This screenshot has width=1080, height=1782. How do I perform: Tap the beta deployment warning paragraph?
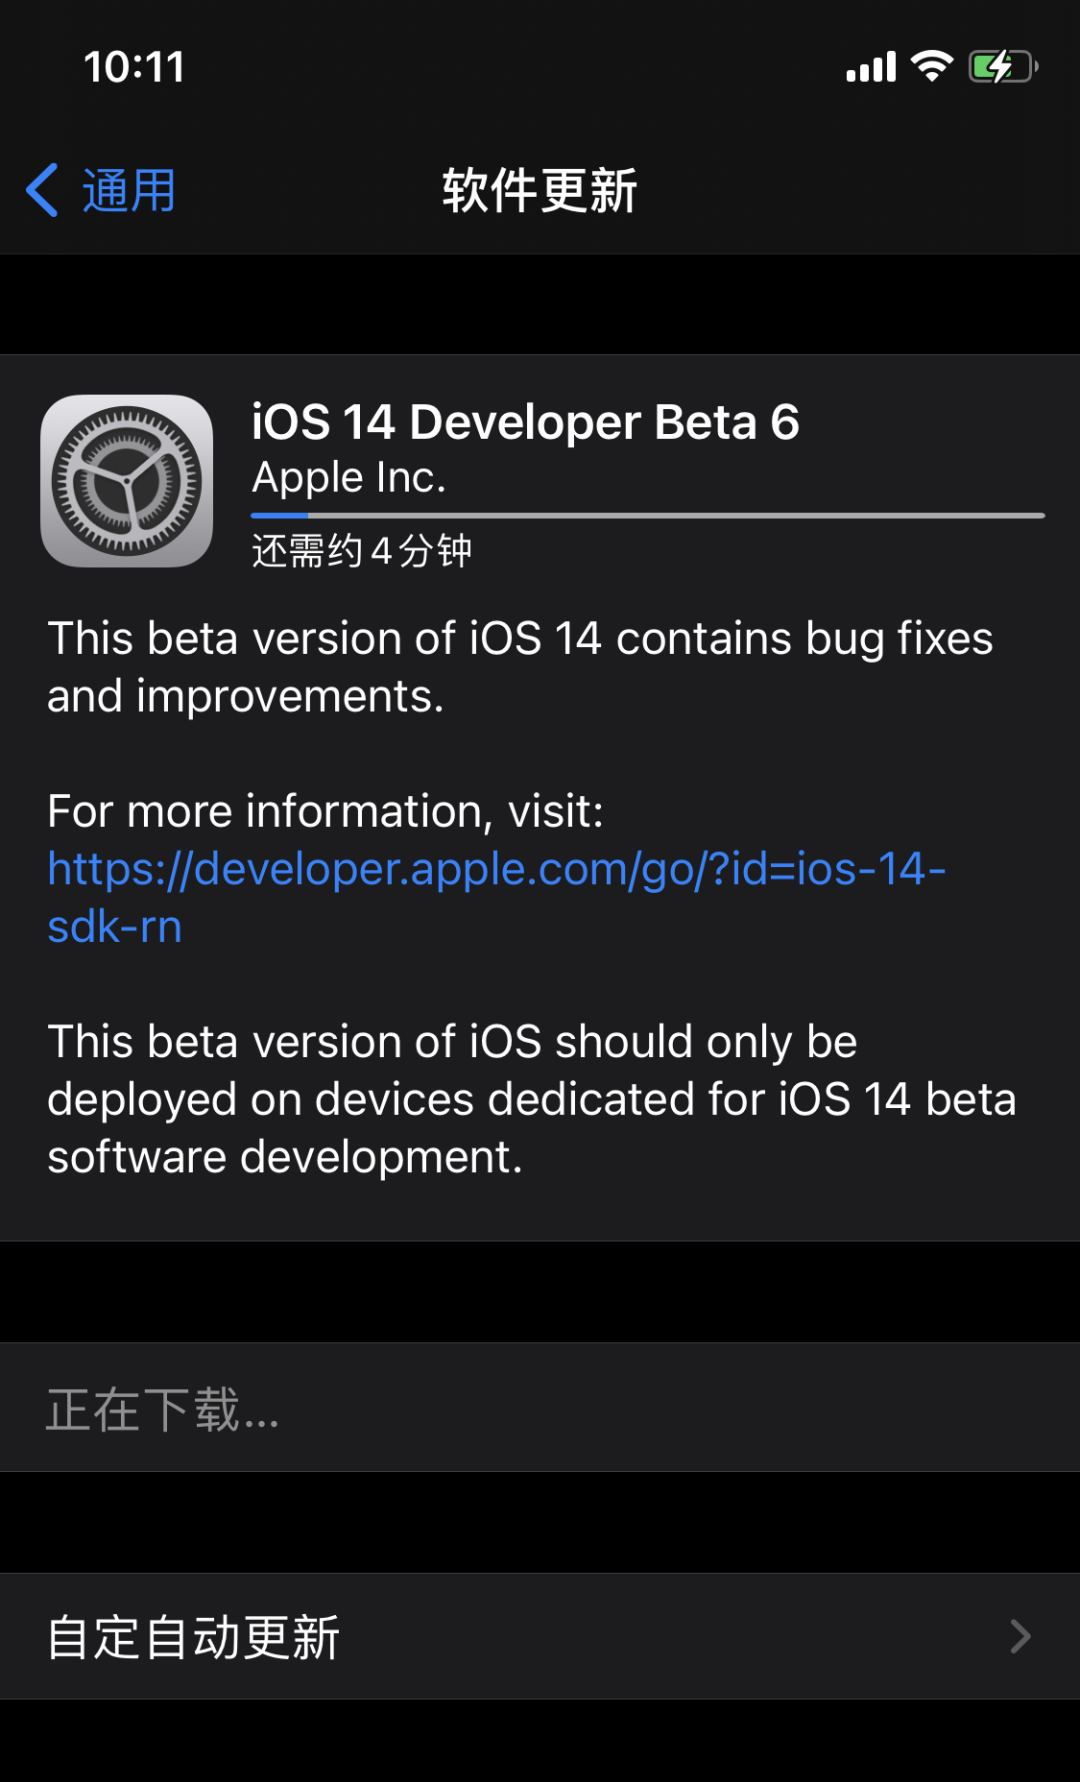[x=531, y=1099]
